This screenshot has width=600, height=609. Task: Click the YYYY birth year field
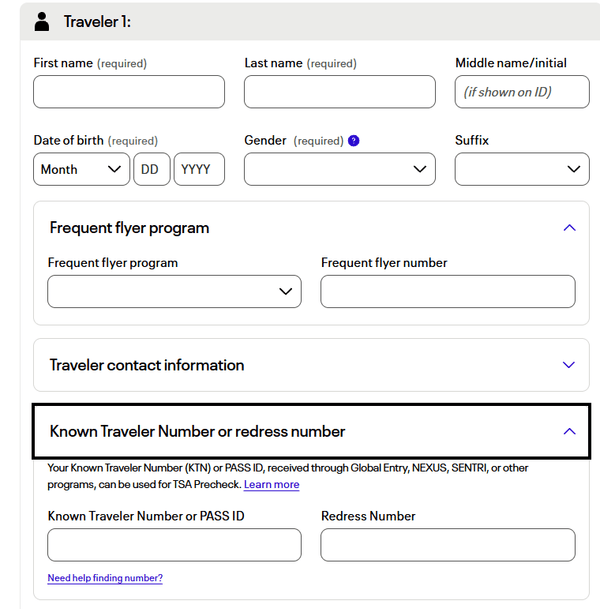[198, 170]
